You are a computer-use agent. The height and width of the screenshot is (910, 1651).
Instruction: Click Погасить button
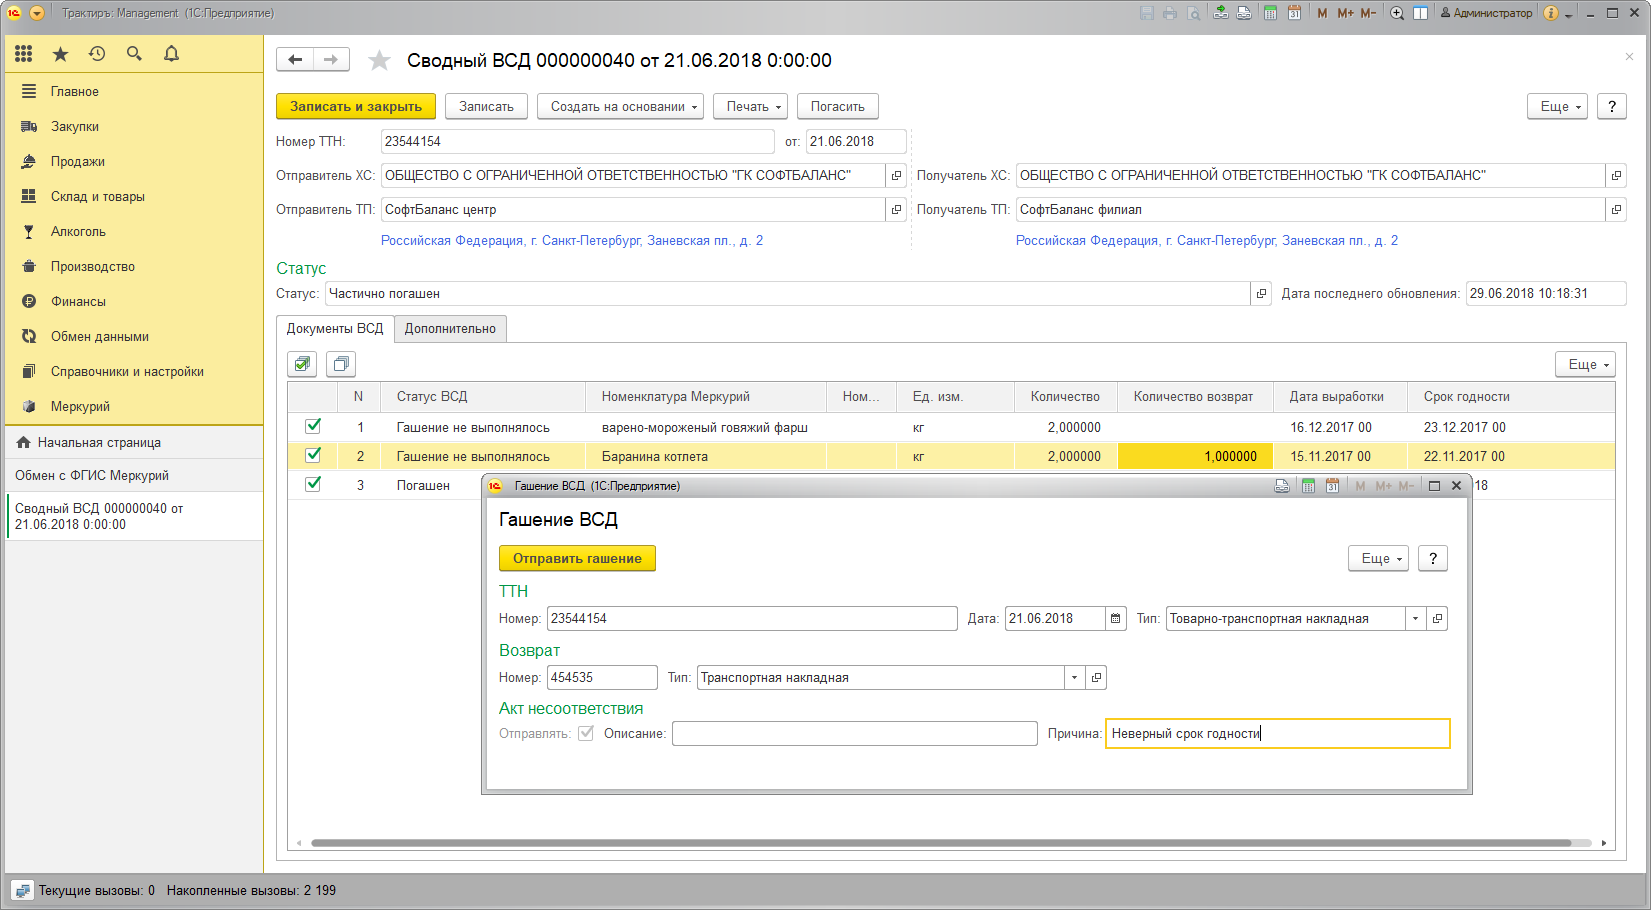click(x=838, y=106)
